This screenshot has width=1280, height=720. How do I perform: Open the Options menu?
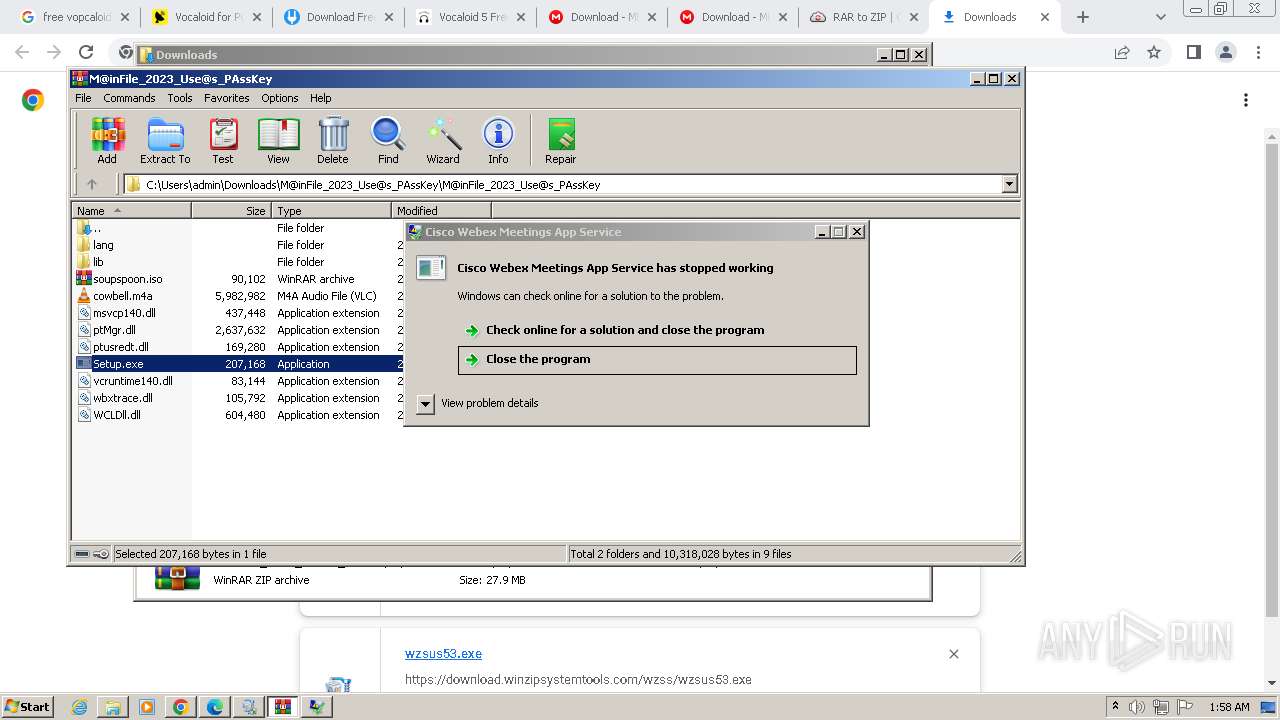click(280, 98)
